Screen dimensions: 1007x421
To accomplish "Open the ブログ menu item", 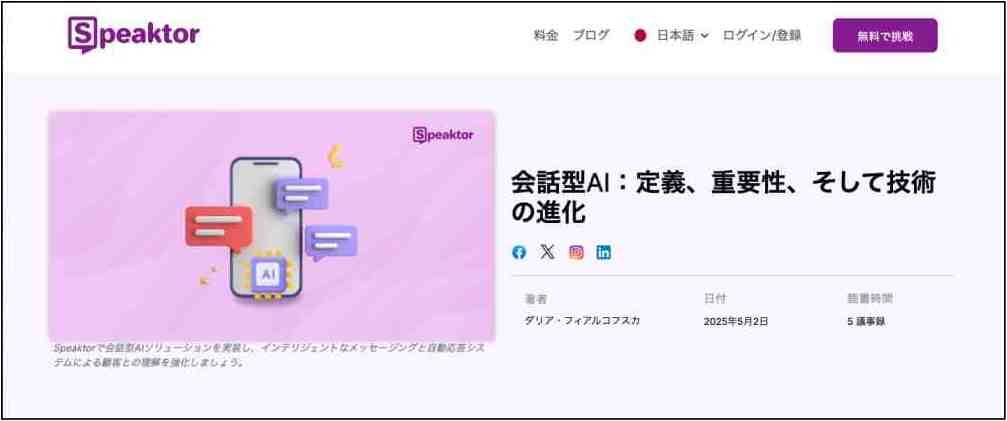I will point(591,36).
